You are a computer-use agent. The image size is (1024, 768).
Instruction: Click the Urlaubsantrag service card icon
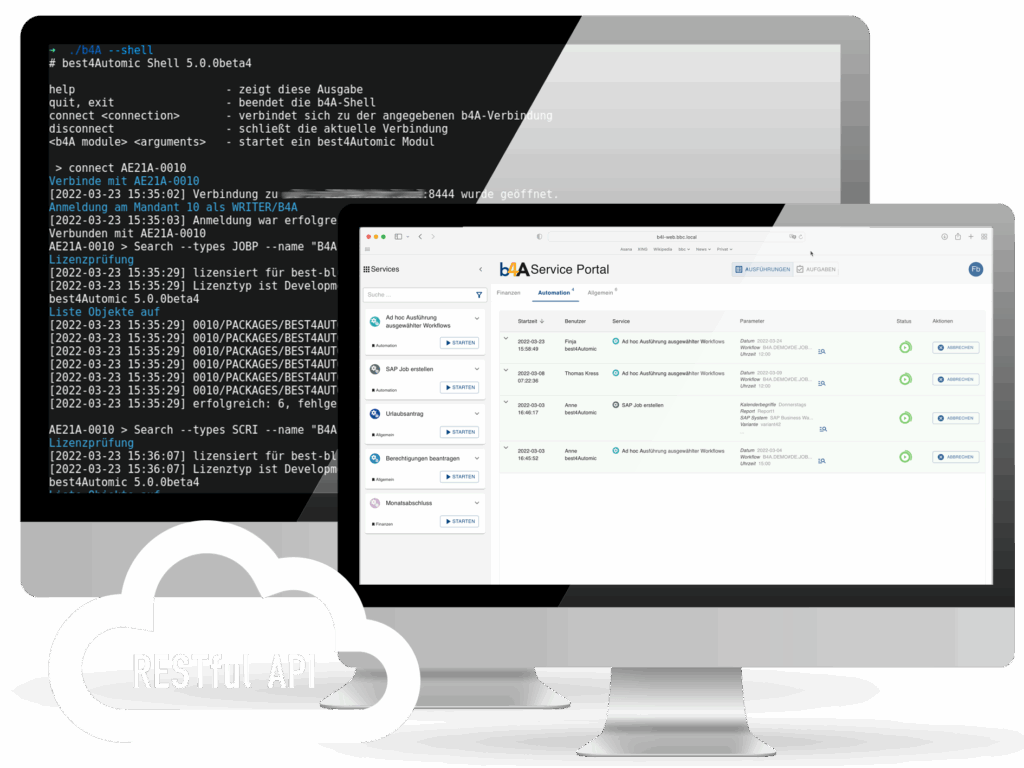pyautogui.click(x=375, y=413)
